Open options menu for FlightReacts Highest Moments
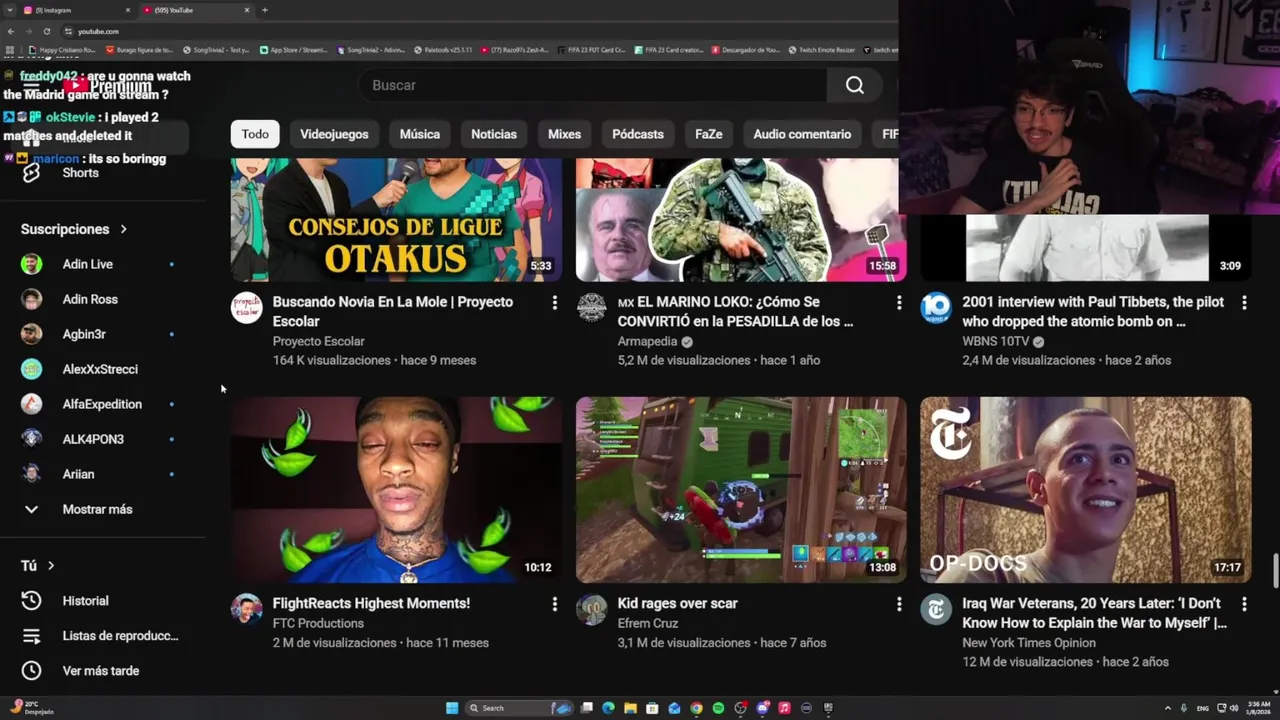This screenshot has height=720, width=1280. point(554,604)
